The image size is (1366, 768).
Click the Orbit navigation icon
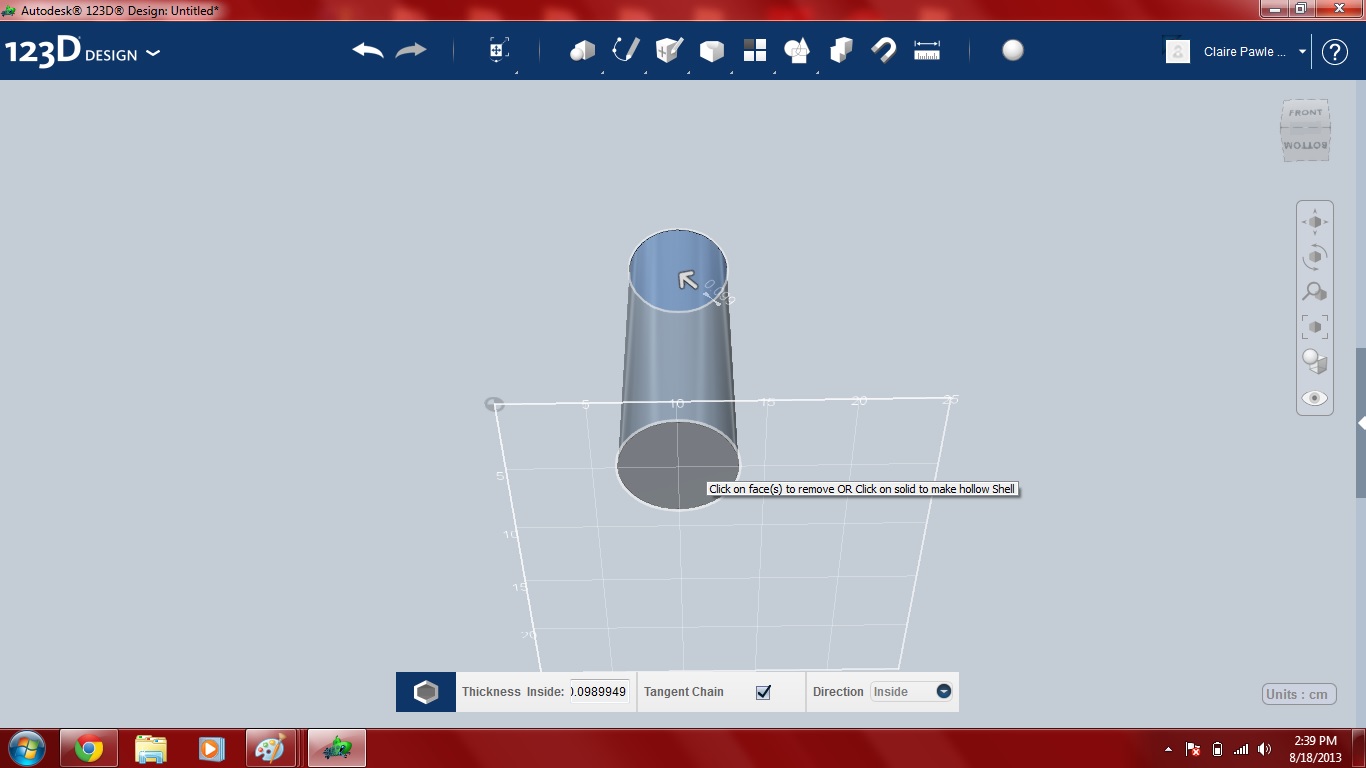pos(1315,257)
